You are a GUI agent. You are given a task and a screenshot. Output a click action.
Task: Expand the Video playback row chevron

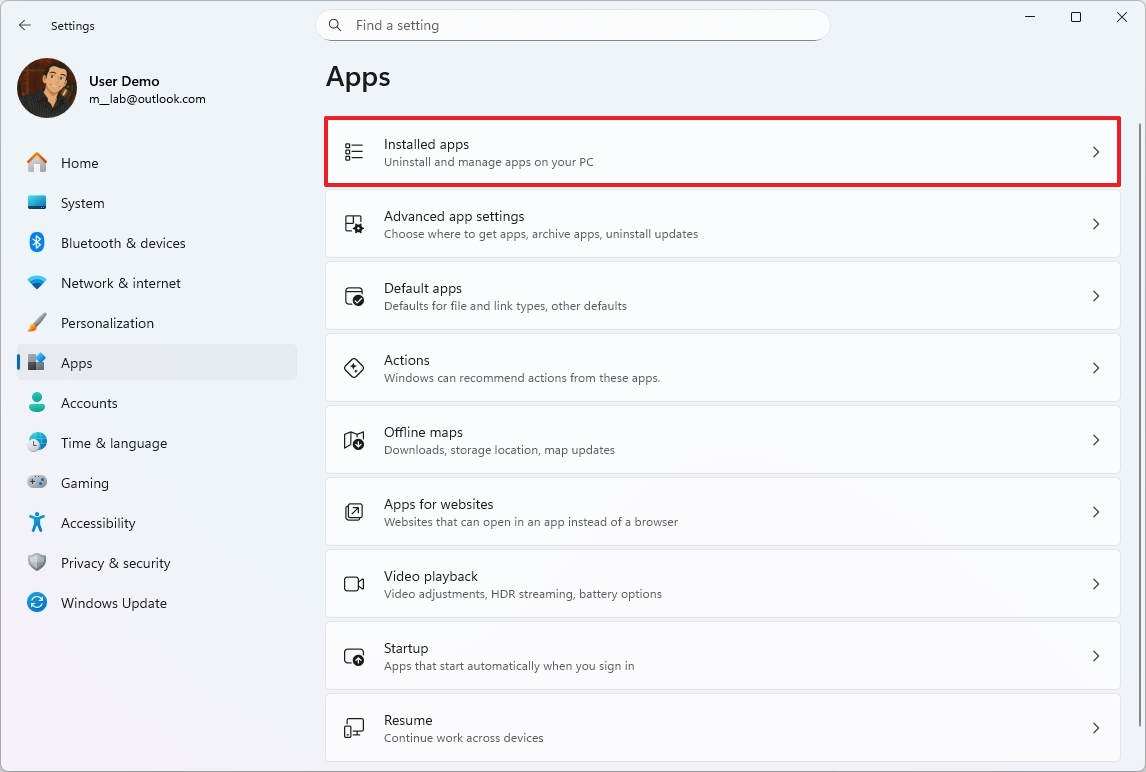tap(1095, 583)
